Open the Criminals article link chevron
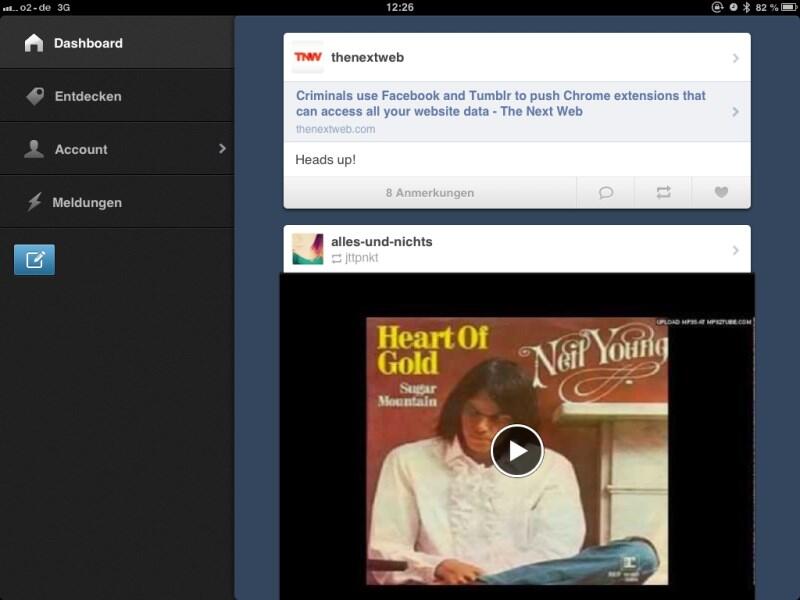800x600 pixels. click(735, 112)
